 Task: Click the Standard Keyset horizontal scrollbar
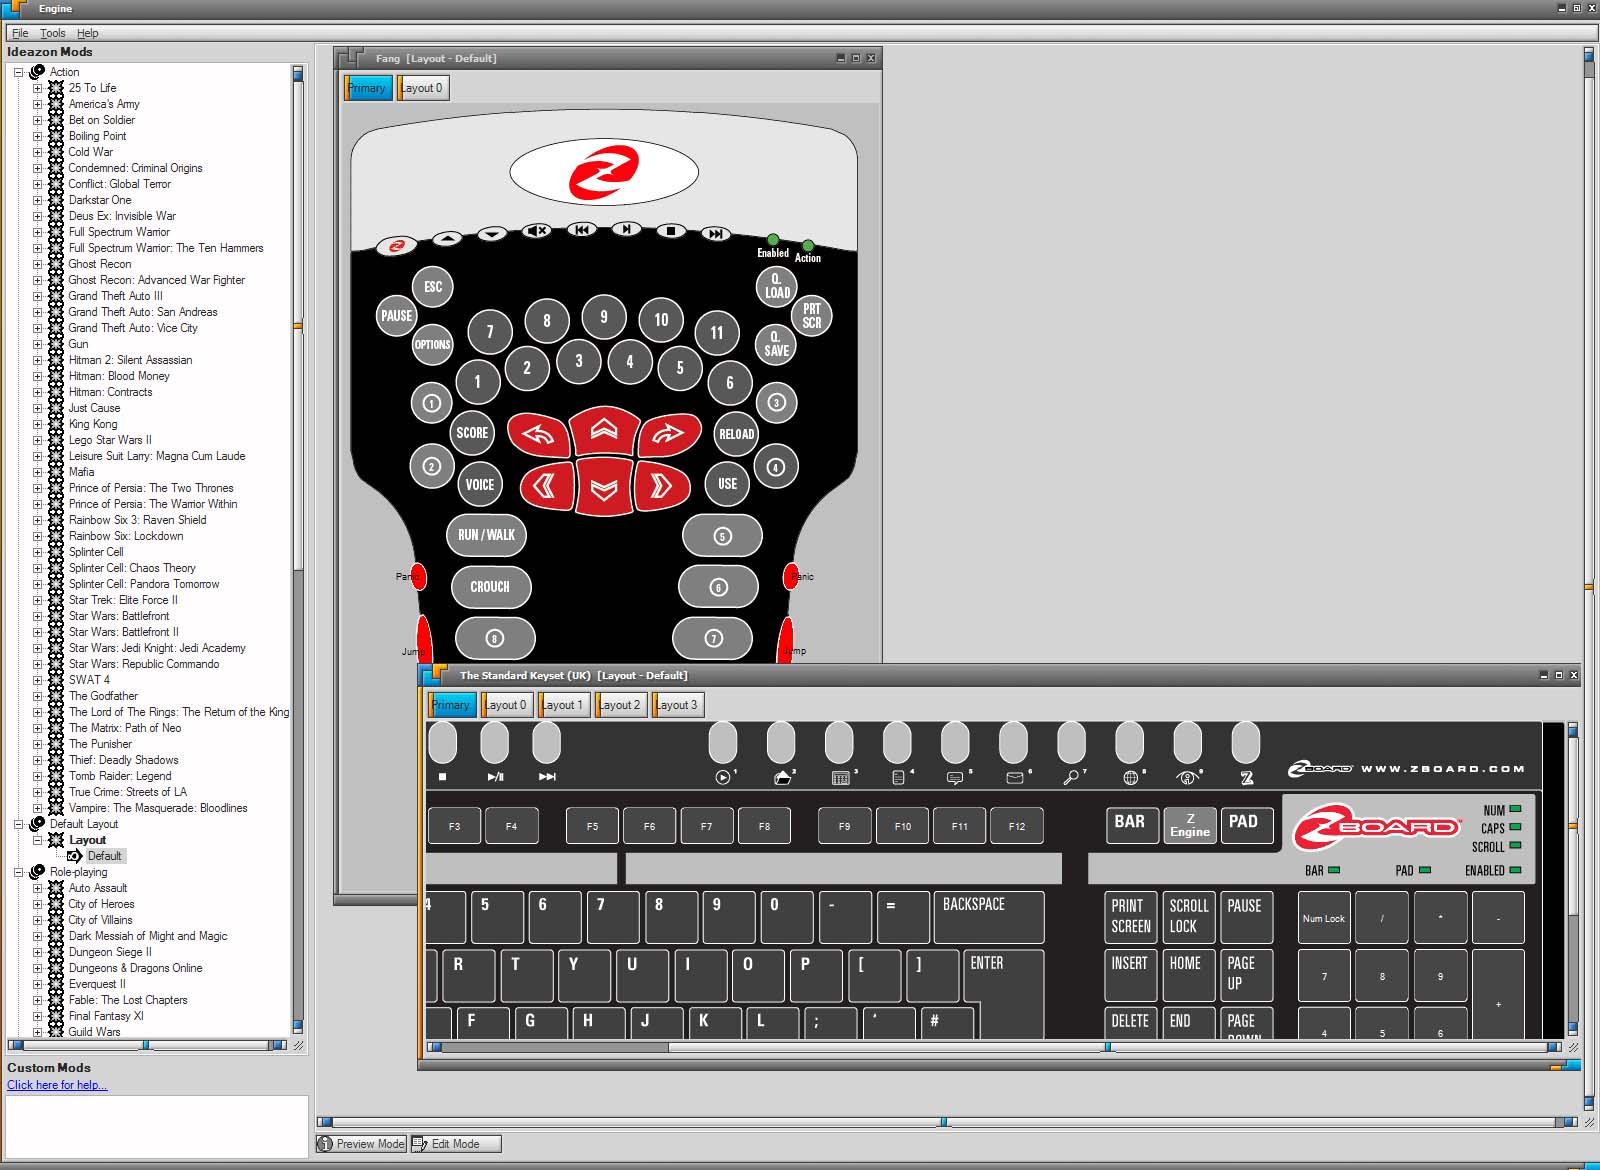click(995, 1047)
